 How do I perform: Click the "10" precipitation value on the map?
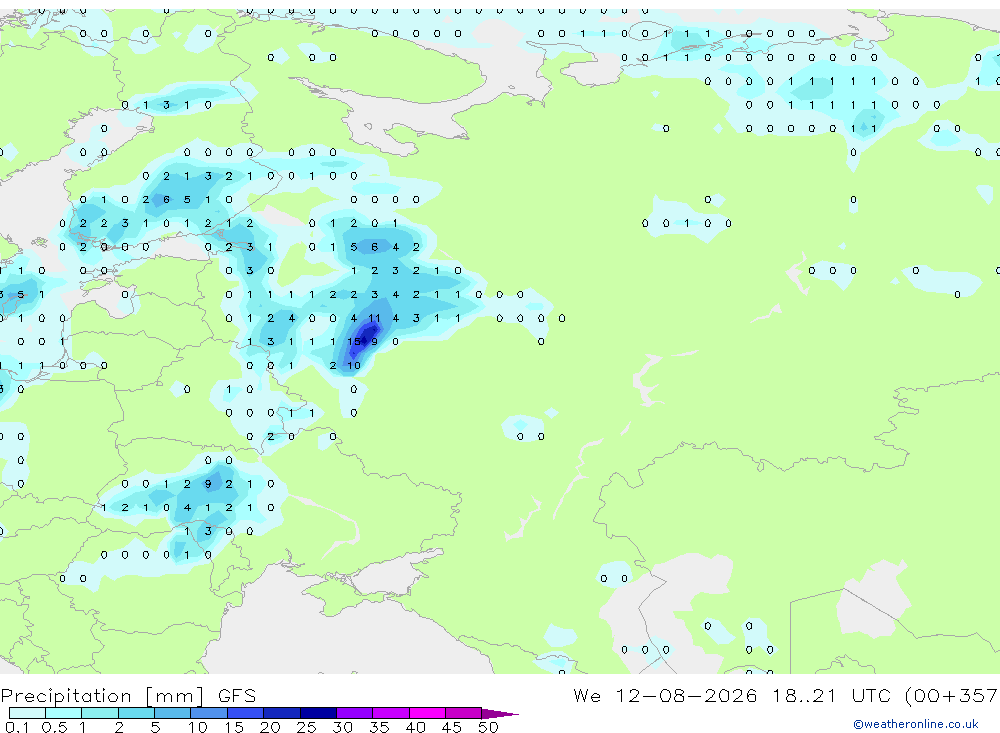tap(354, 366)
